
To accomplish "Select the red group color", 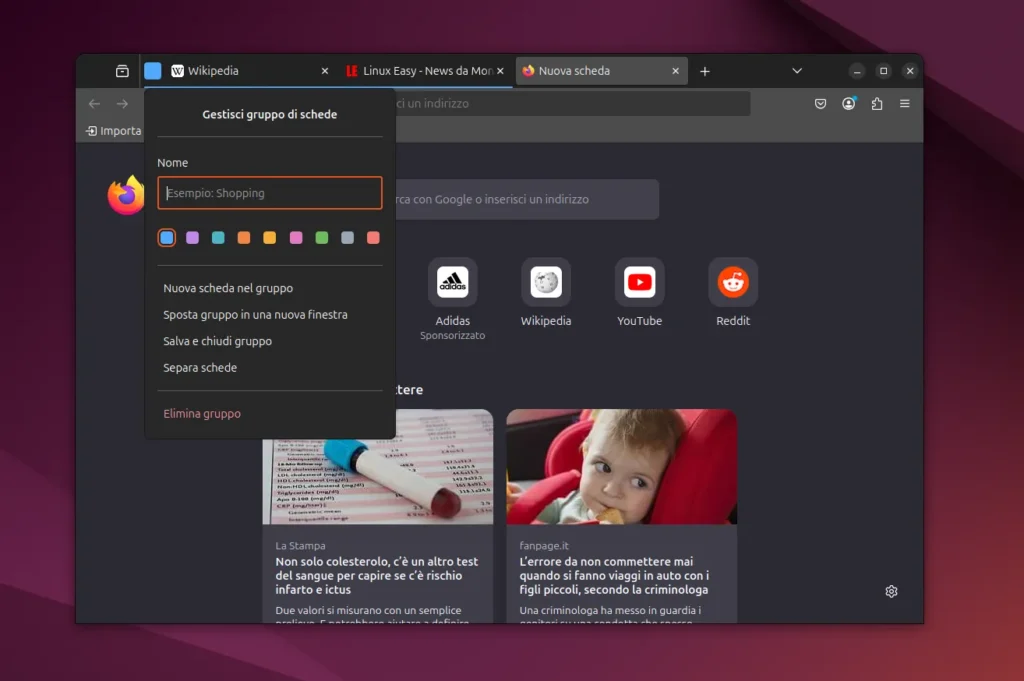I will coord(373,238).
